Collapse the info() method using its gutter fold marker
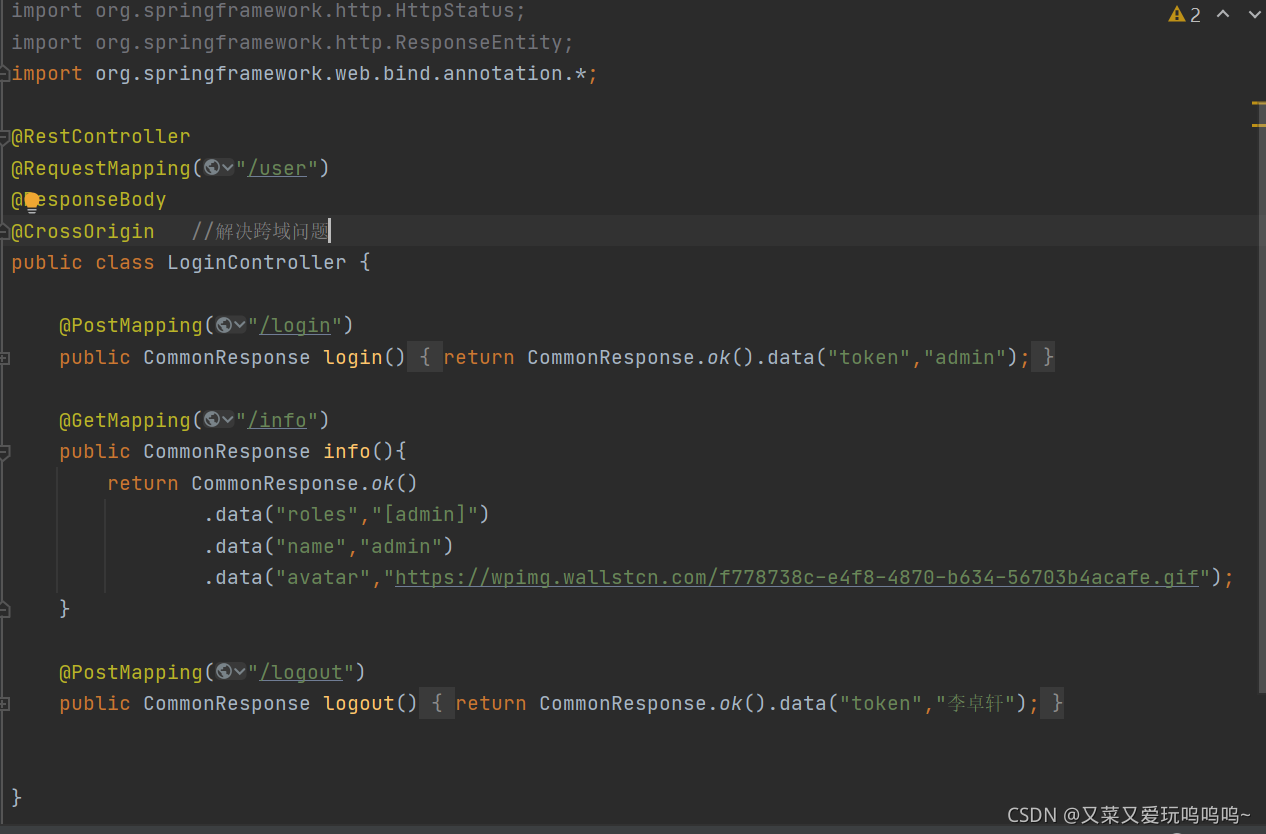Viewport: 1266px width, 834px height. pyautogui.click(x=5, y=452)
